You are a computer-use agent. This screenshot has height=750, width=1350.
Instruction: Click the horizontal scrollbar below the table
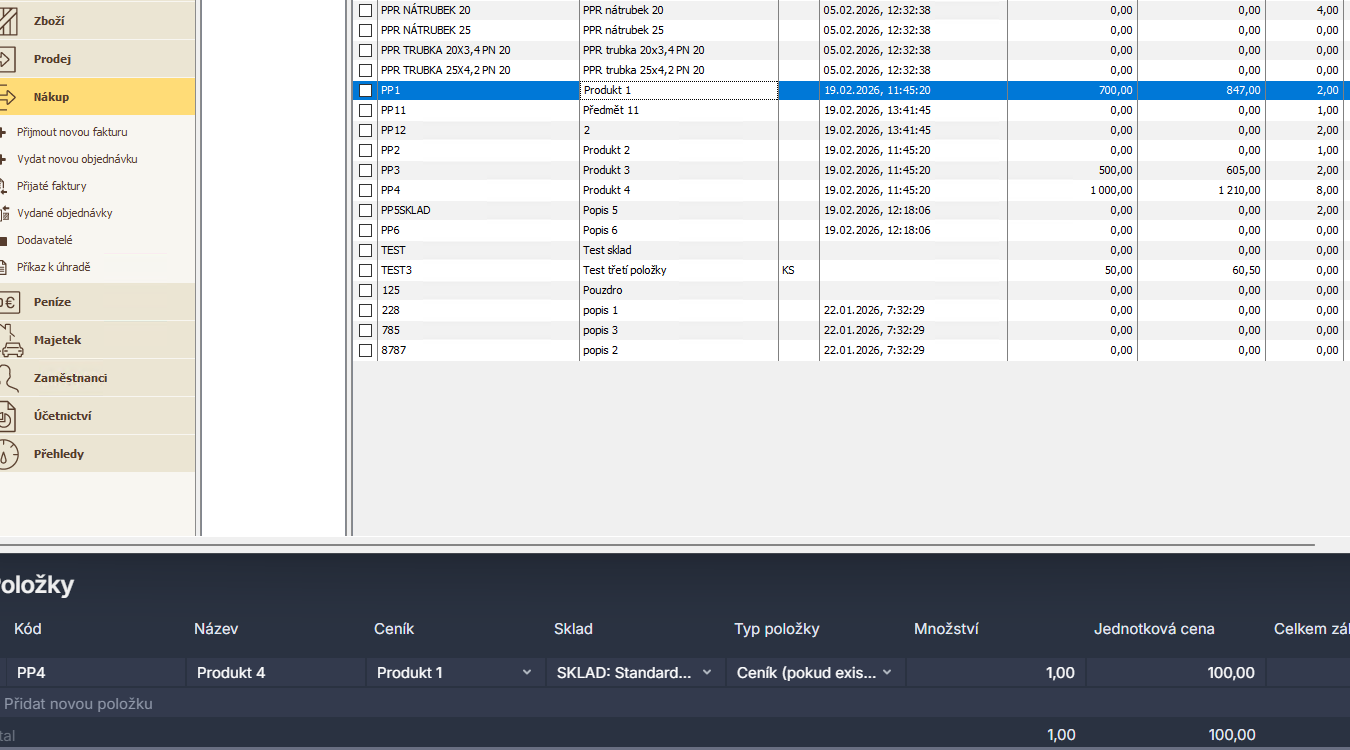657,545
